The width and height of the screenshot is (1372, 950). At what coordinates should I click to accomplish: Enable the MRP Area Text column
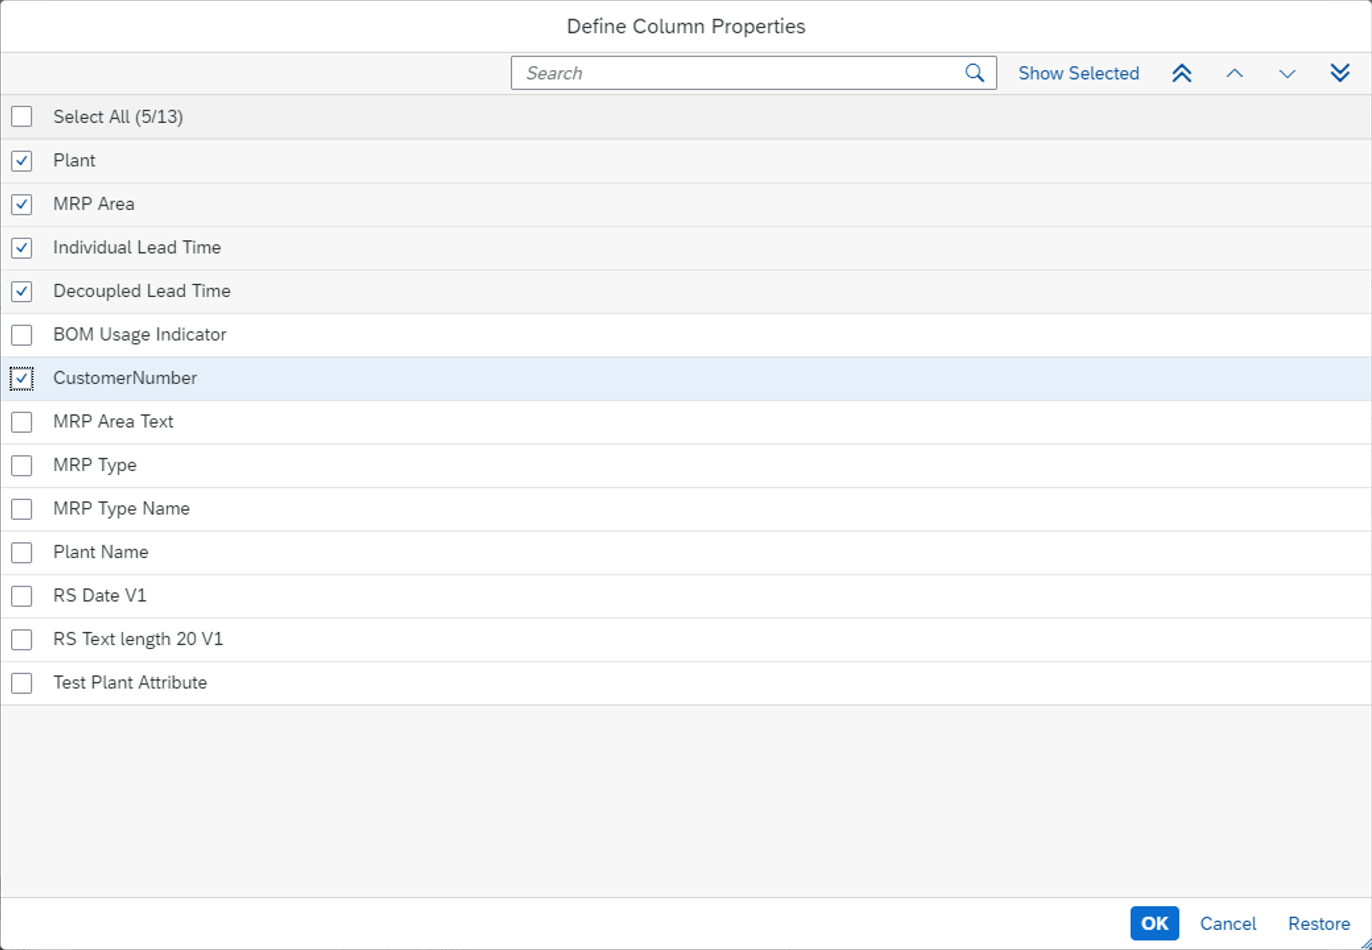pyautogui.click(x=21, y=421)
